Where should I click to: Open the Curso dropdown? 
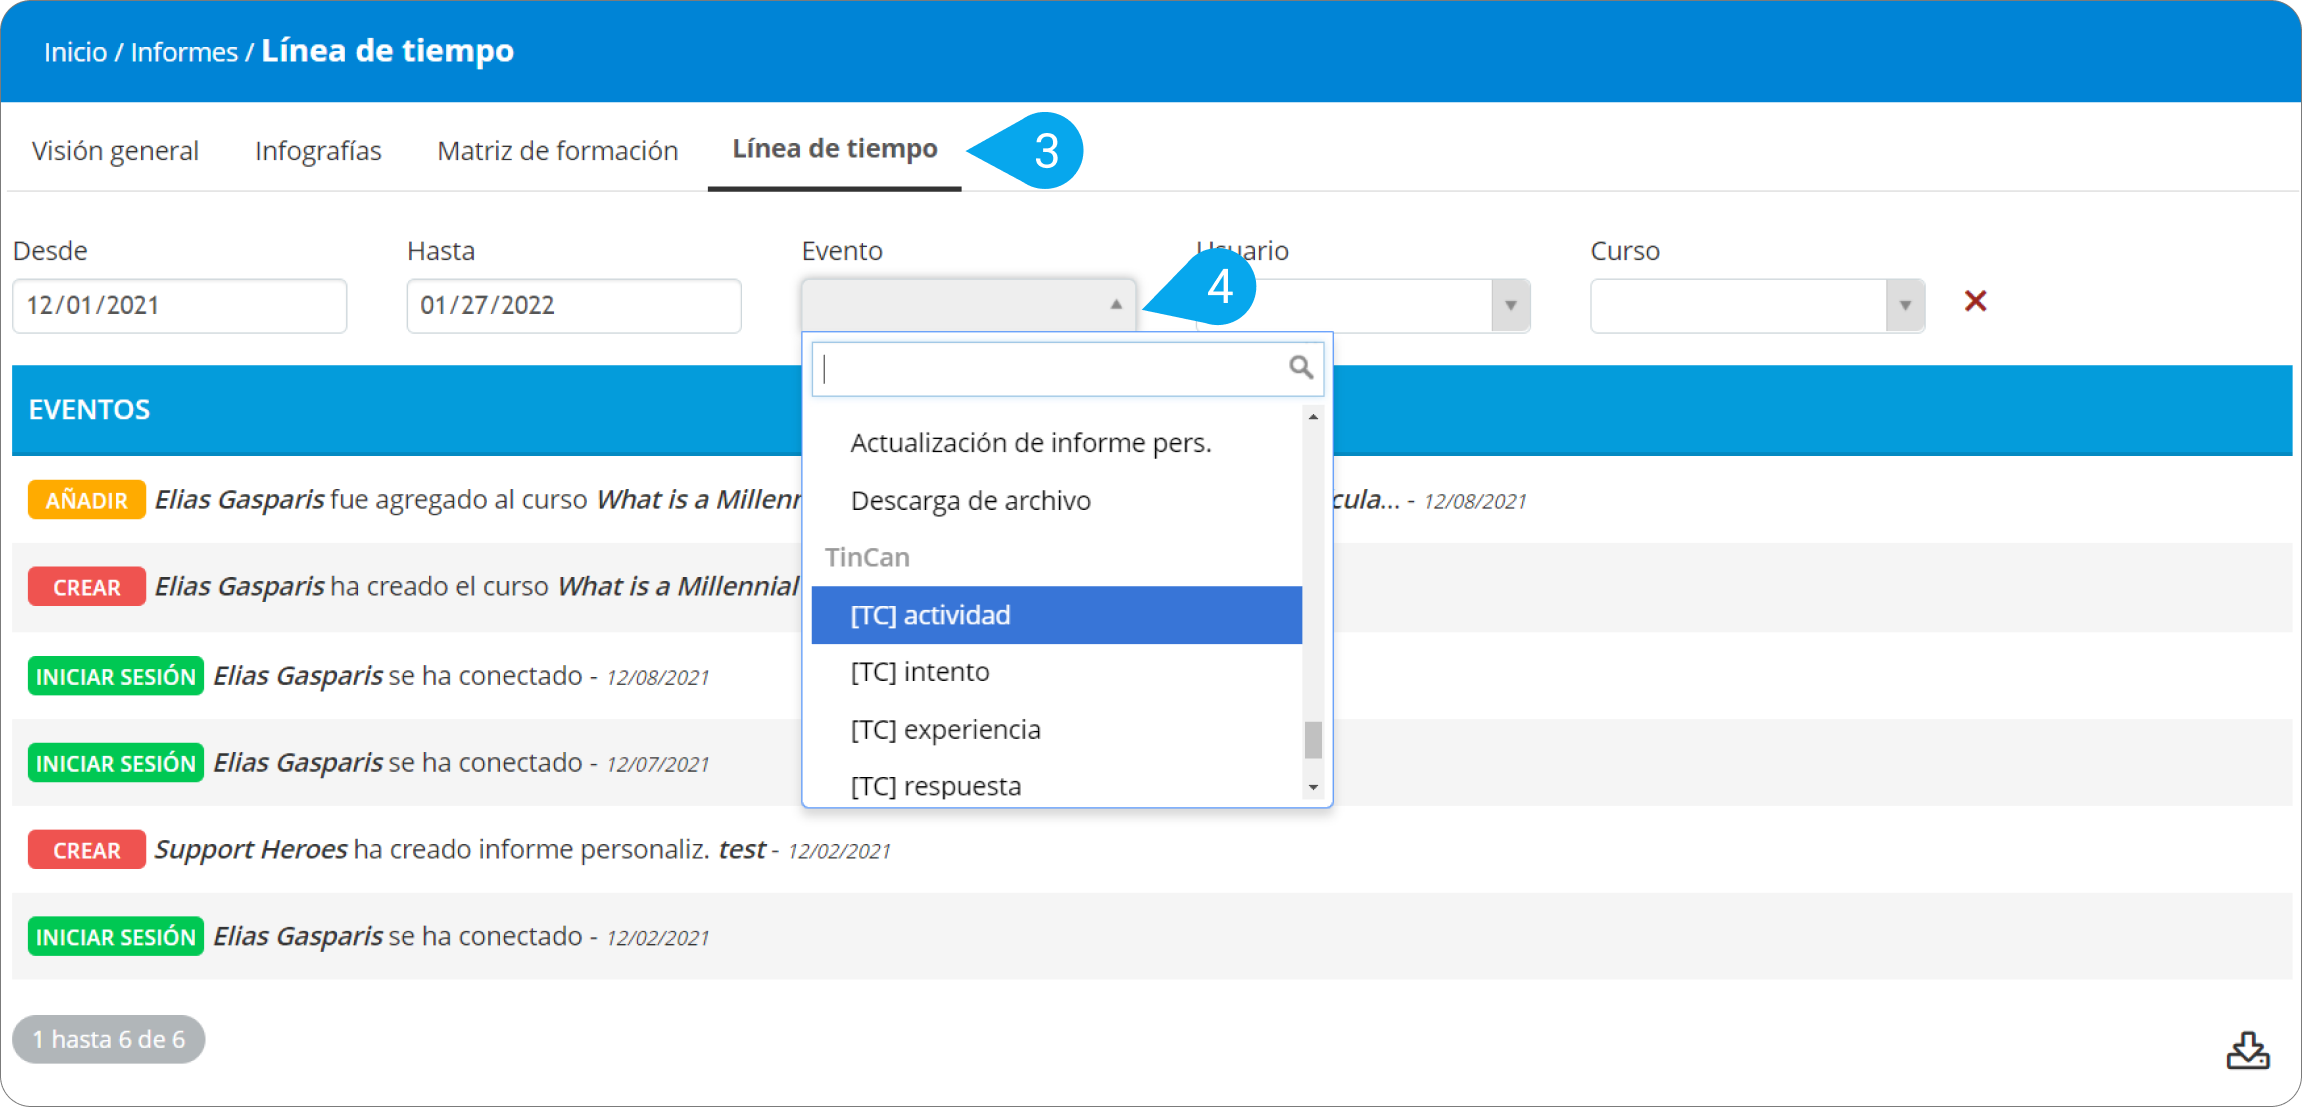coord(1757,306)
